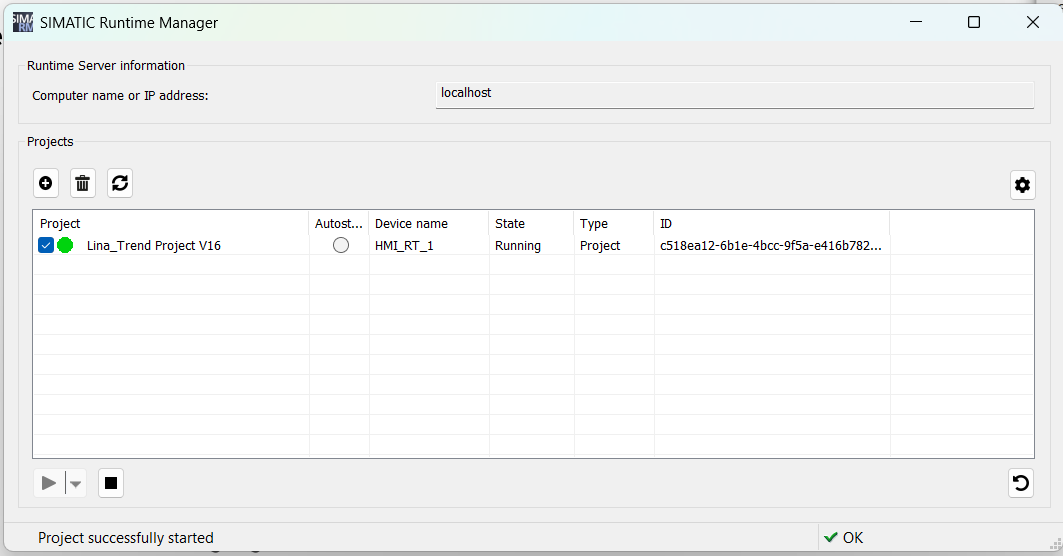Refresh the projects list

pos(120,183)
